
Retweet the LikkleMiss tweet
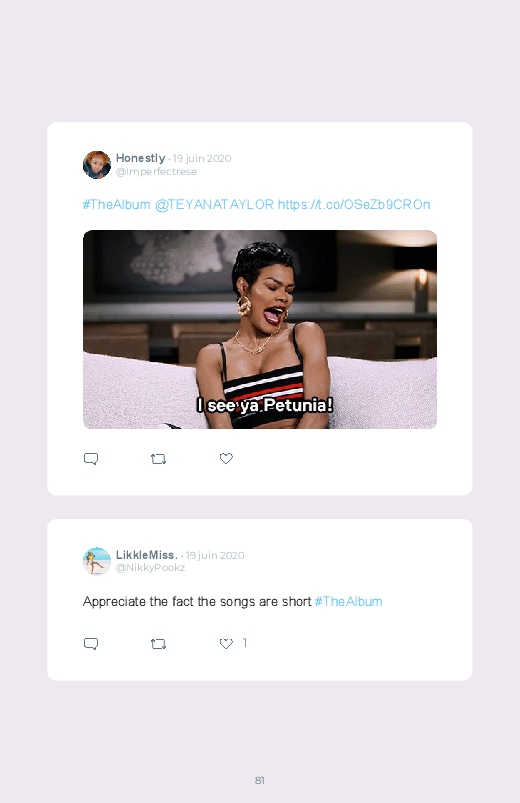pyautogui.click(x=158, y=644)
